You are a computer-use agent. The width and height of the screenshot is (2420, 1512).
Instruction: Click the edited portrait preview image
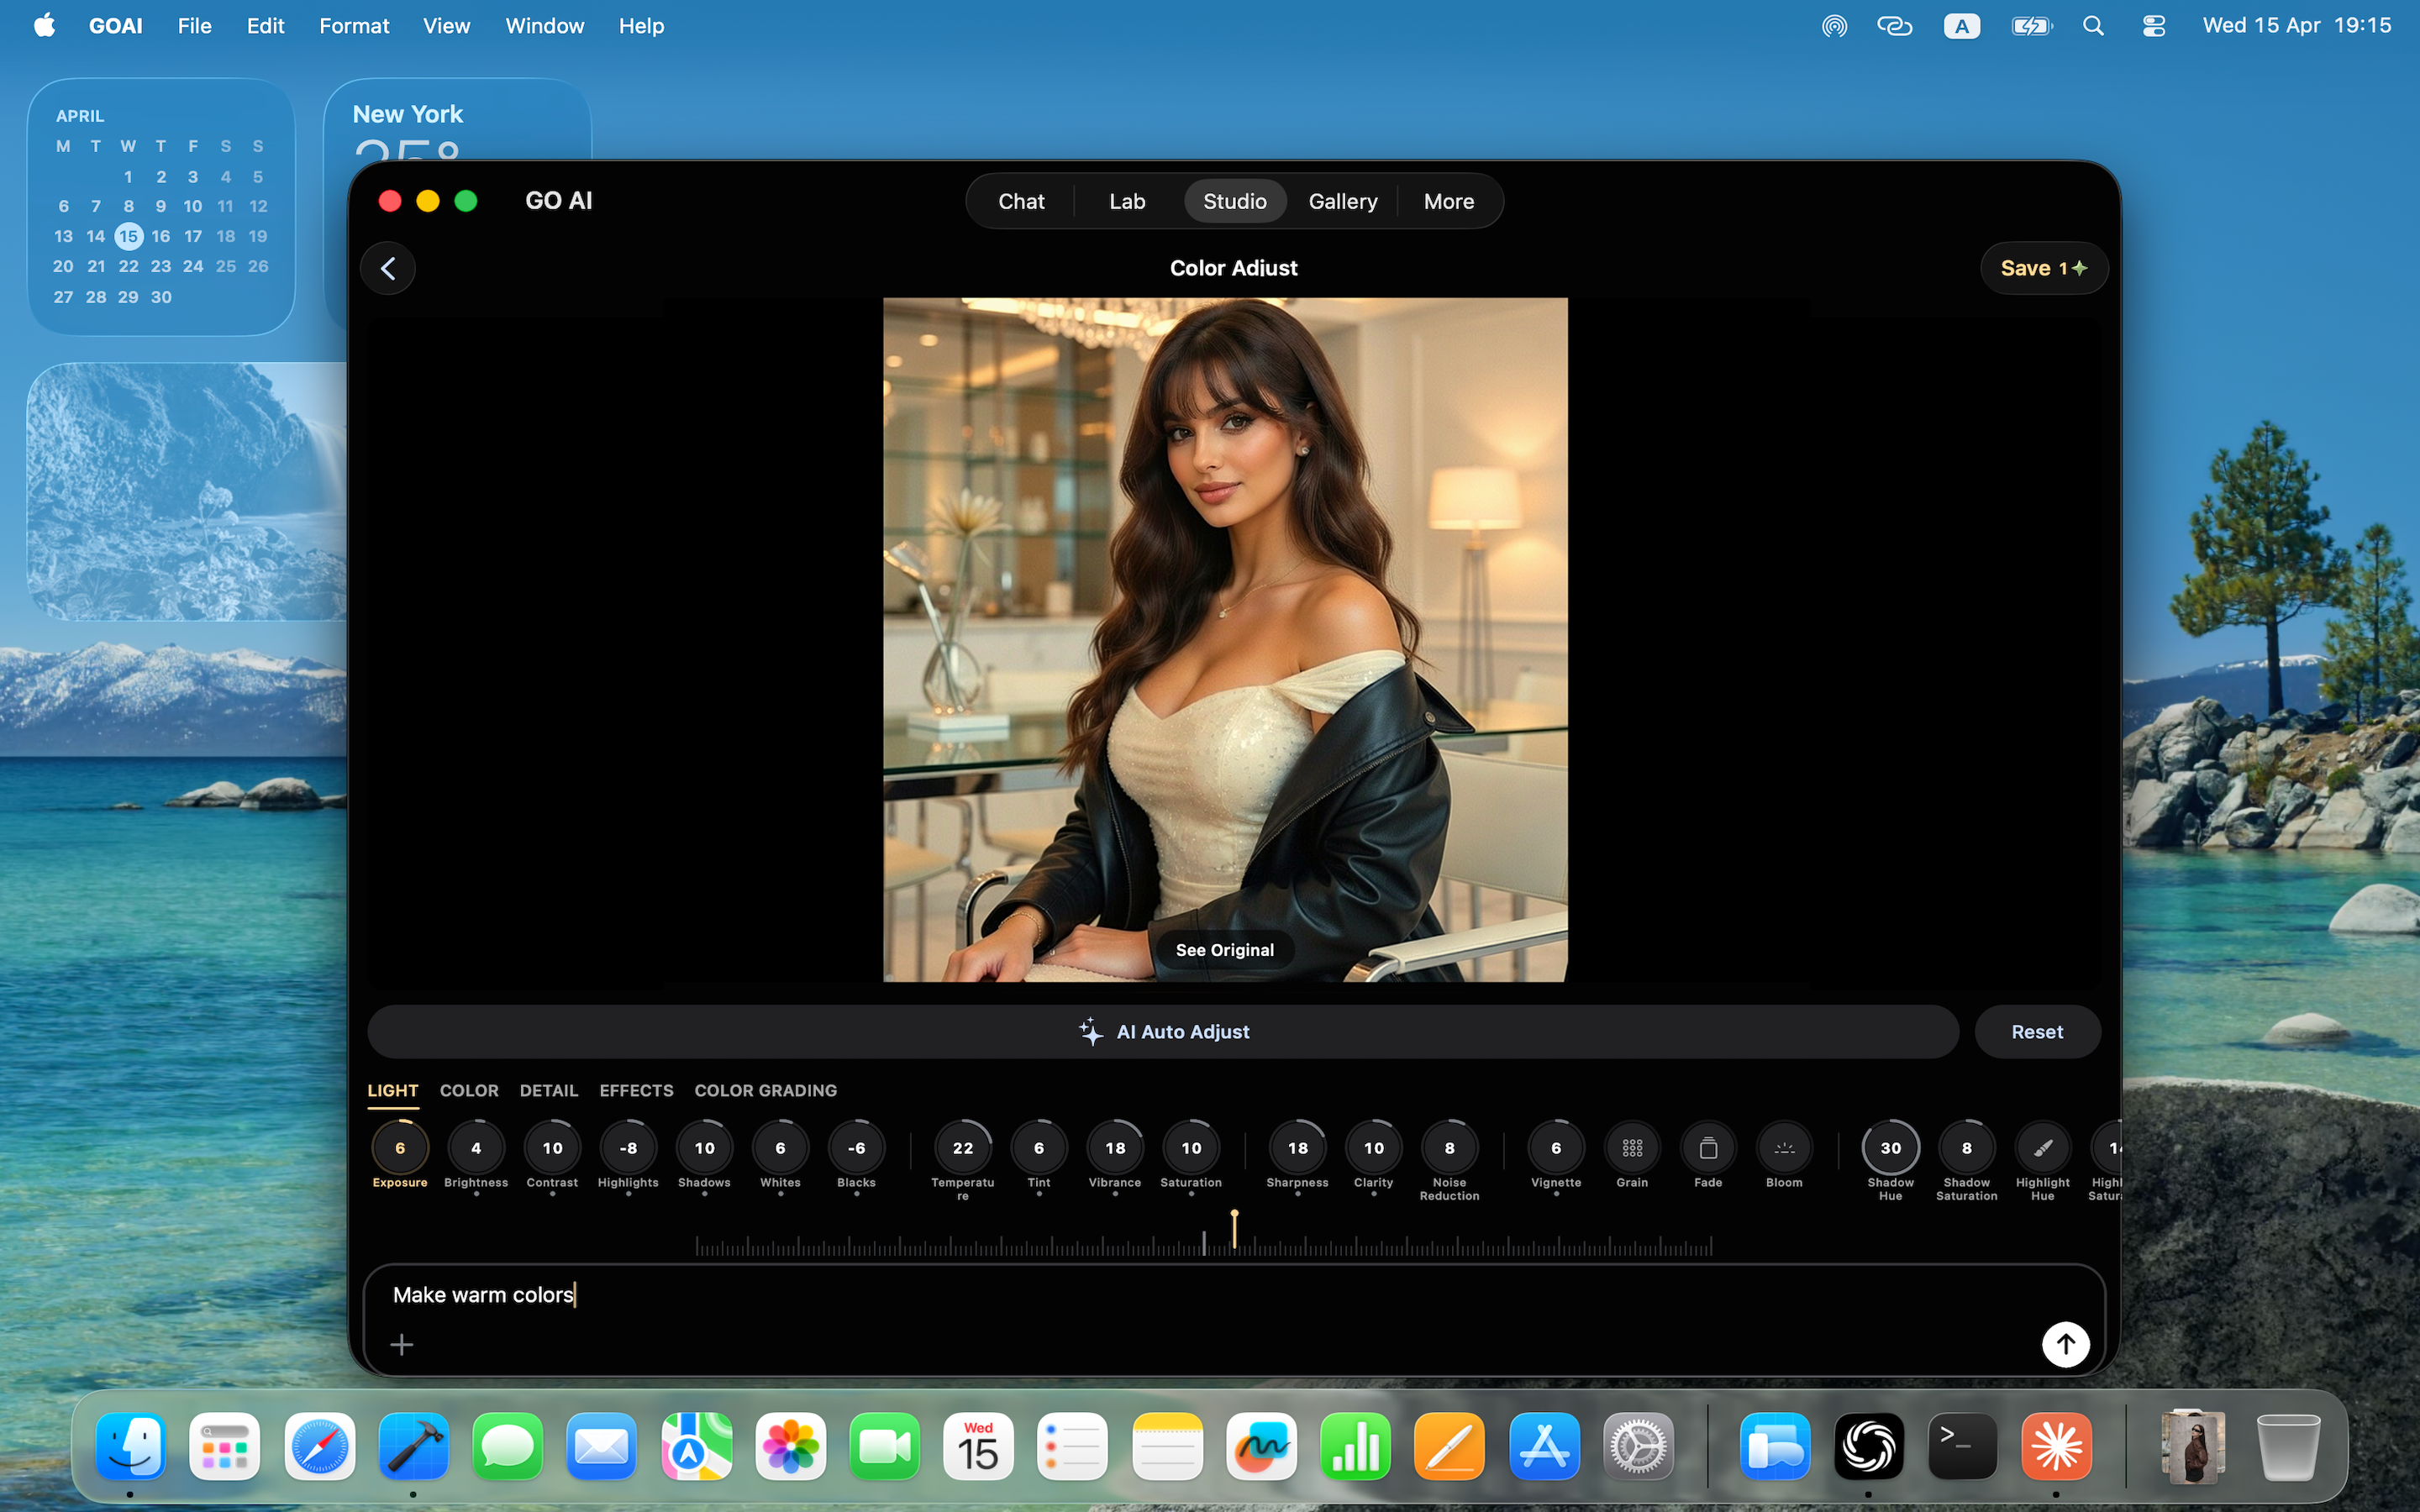[1225, 640]
